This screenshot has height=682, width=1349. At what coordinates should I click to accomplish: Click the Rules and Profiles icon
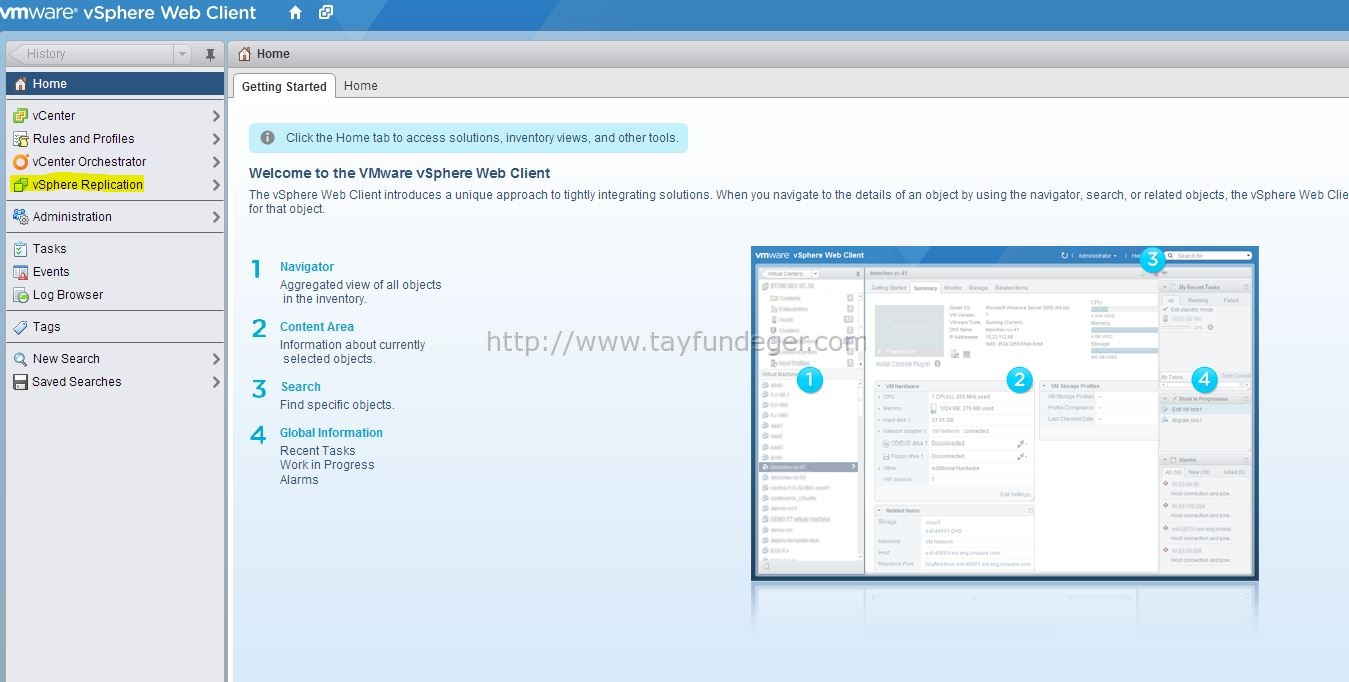[x=20, y=139]
